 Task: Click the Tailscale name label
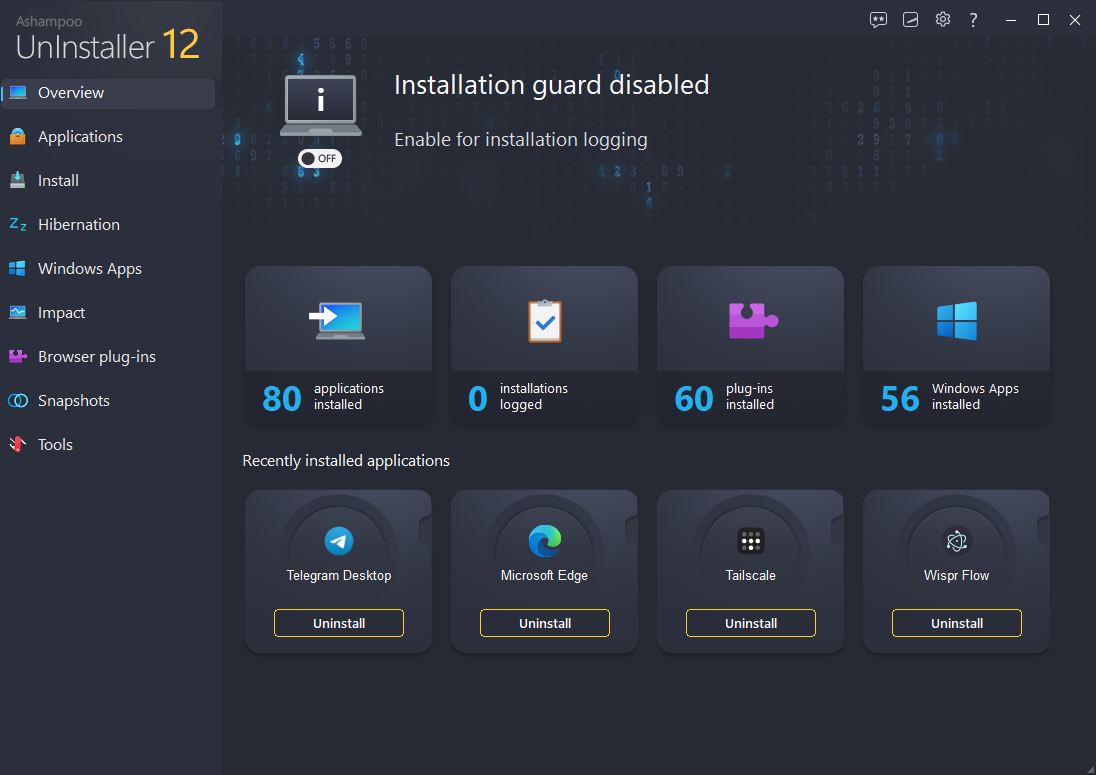pyautogui.click(x=751, y=576)
